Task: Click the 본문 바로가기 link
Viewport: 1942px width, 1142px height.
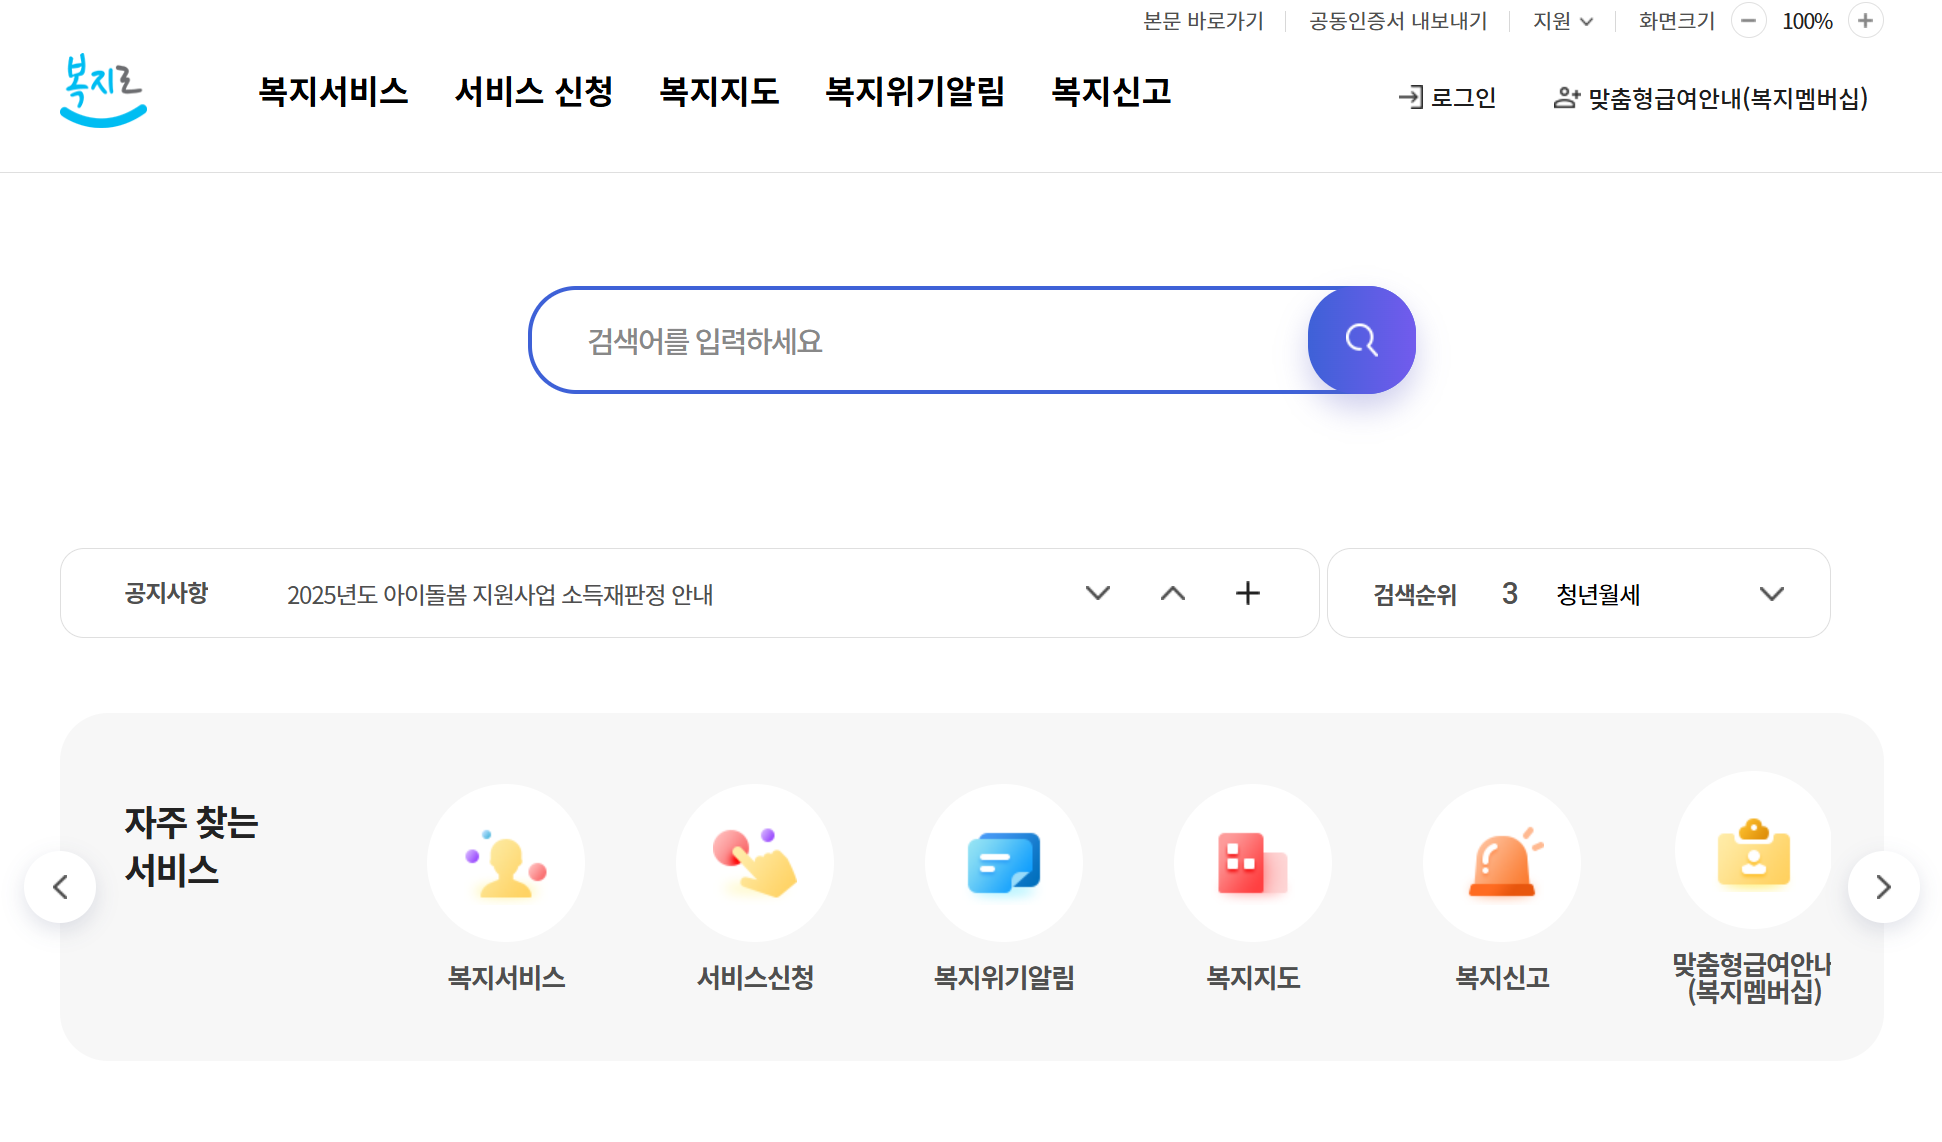Action: coord(1203,20)
